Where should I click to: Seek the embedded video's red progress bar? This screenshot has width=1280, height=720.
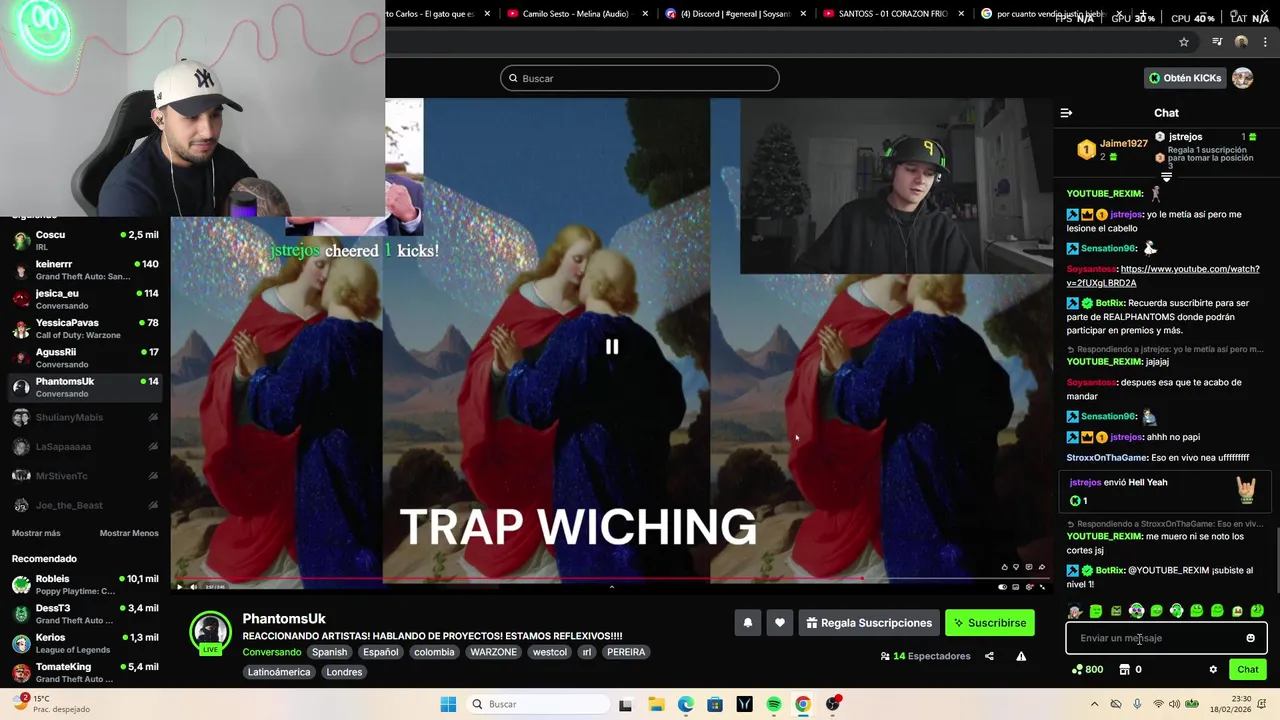click(x=610, y=578)
